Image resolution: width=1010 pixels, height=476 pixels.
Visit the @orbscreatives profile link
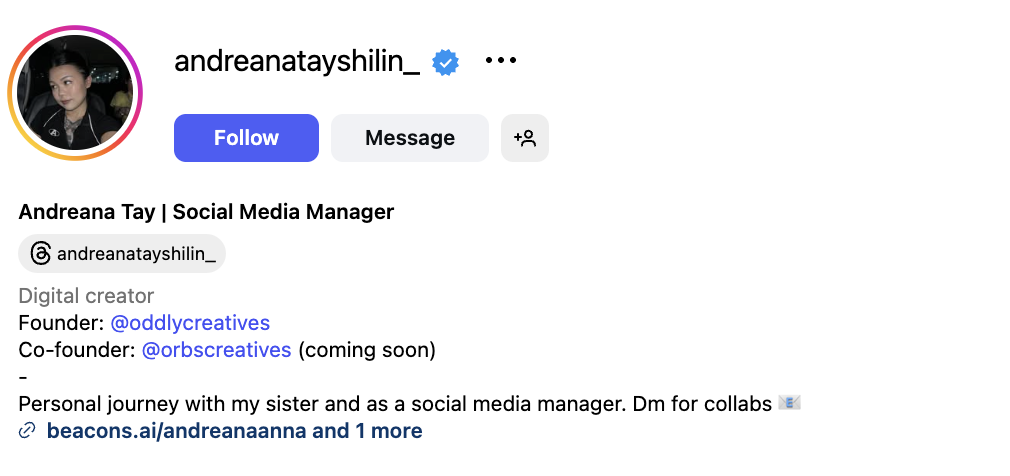coord(217,350)
